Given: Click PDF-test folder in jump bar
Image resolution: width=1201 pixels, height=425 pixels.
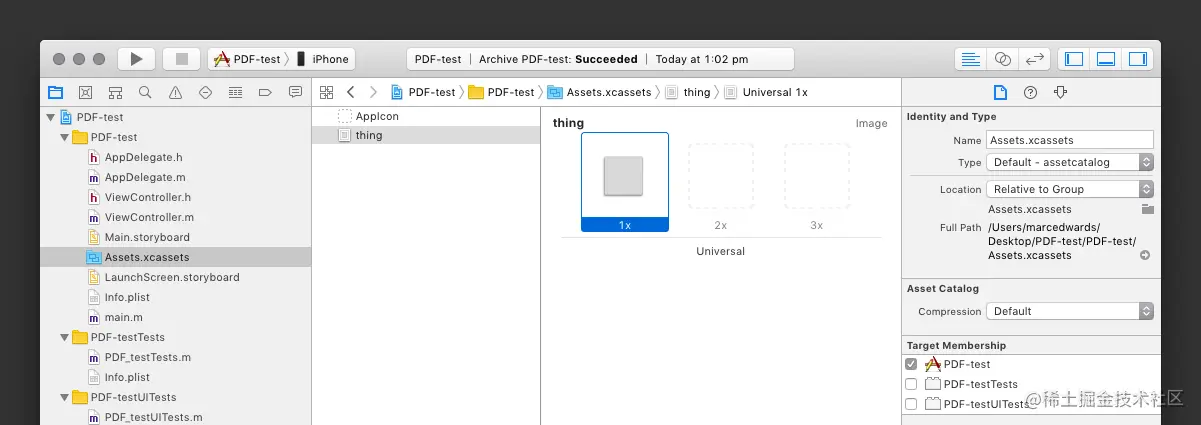Looking at the screenshot, I should [x=501, y=92].
